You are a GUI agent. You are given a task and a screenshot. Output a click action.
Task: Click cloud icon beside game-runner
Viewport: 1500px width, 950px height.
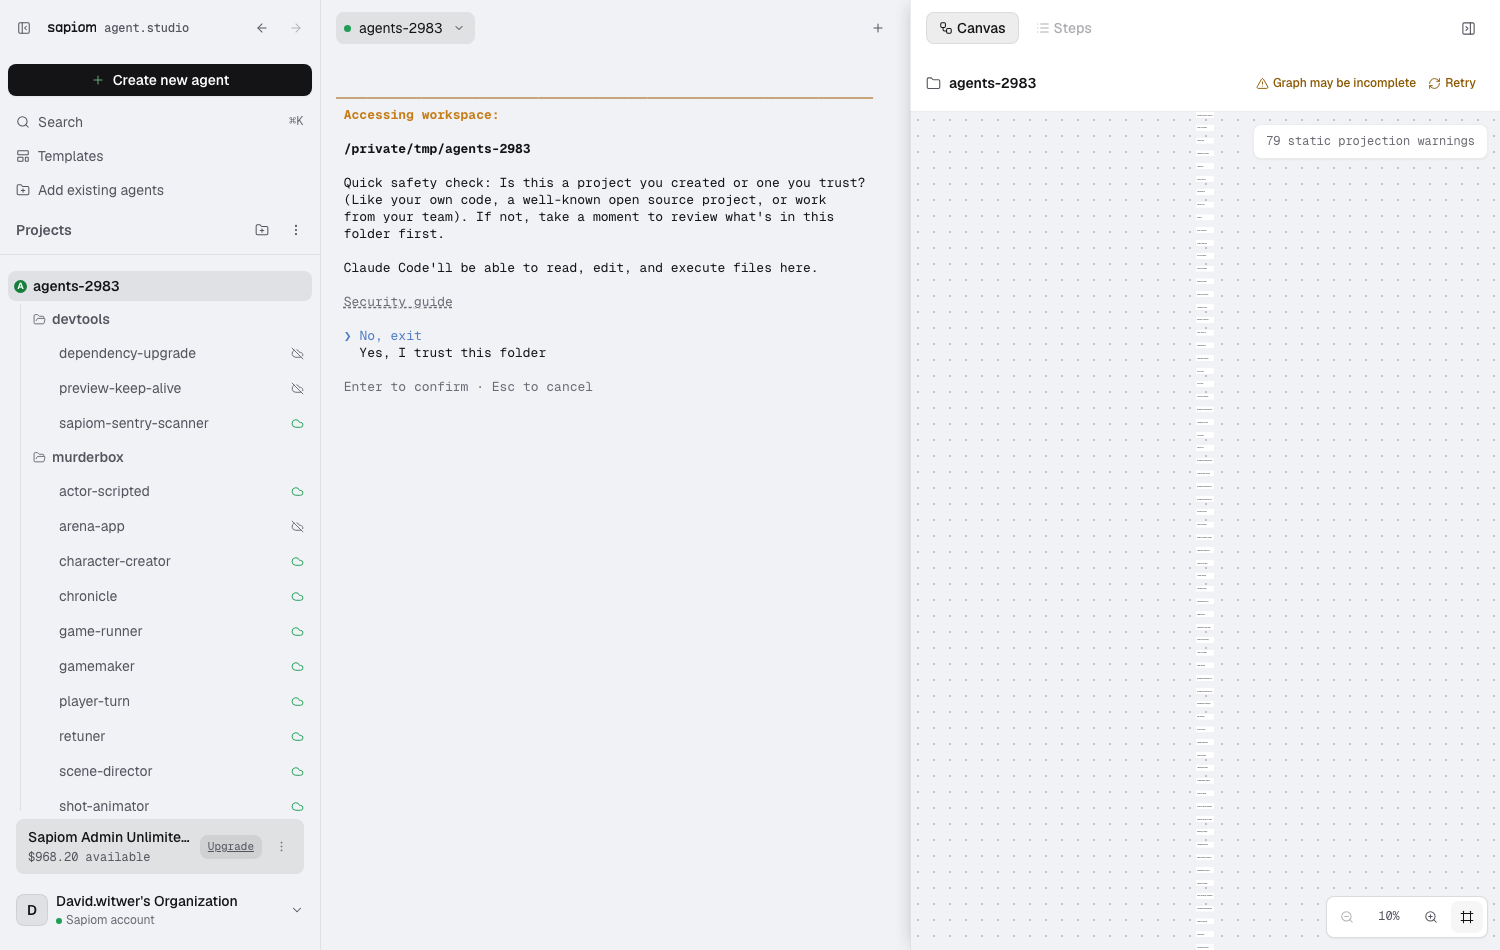pyautogui.click(x=297, y=632)
